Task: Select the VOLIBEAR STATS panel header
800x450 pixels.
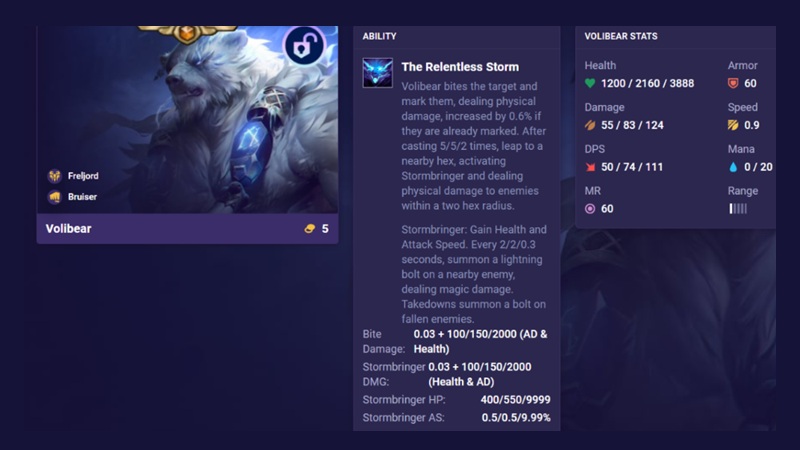Action: 621,36
